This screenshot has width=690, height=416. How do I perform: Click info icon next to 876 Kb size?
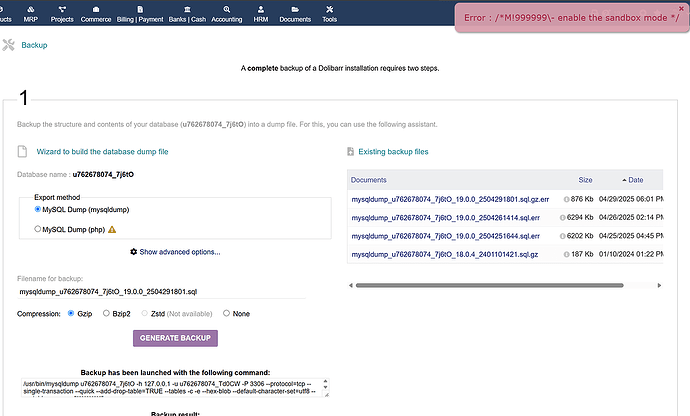(x=566, y=199)
